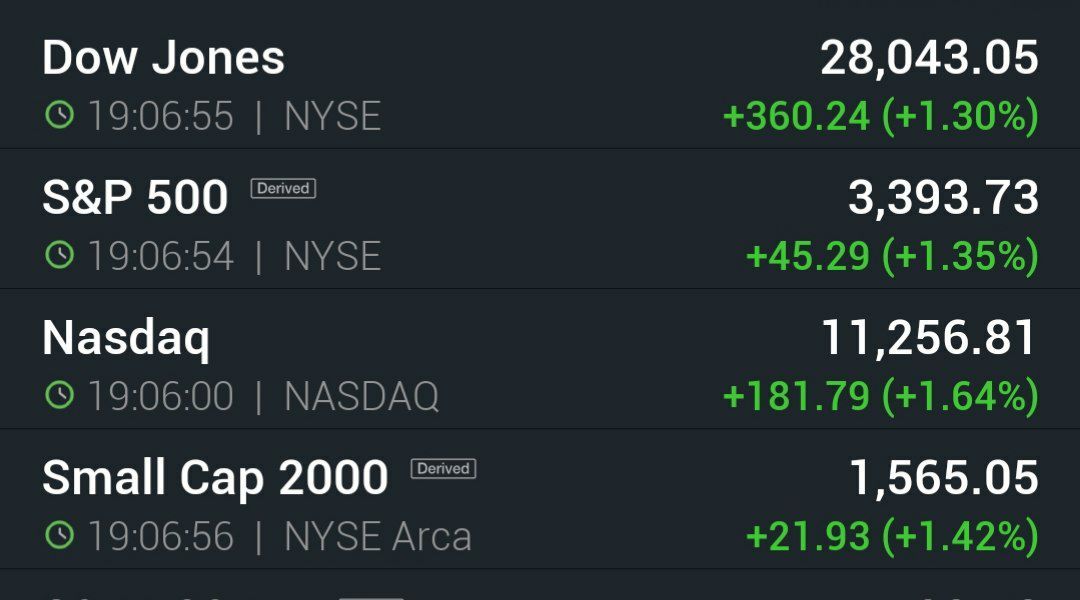Select the S&P 500 price 3,393.73
The image size is (1080, 600).
coord(943,198)
